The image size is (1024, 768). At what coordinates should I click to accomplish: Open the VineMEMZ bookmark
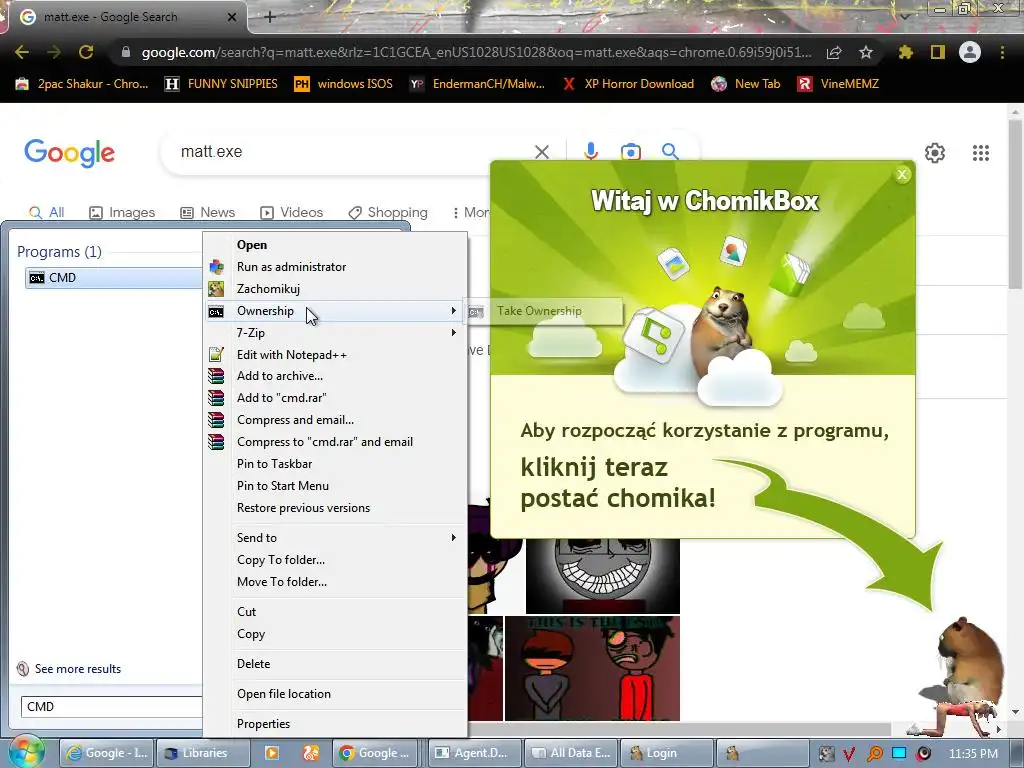tap(838, 84)
